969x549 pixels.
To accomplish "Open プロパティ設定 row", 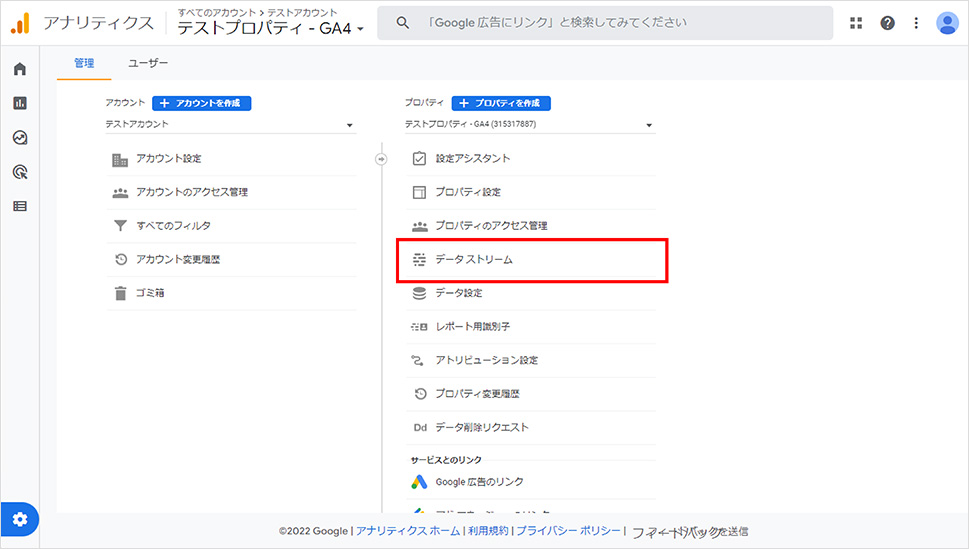I will pyautogui.click(x=531, y=192).
